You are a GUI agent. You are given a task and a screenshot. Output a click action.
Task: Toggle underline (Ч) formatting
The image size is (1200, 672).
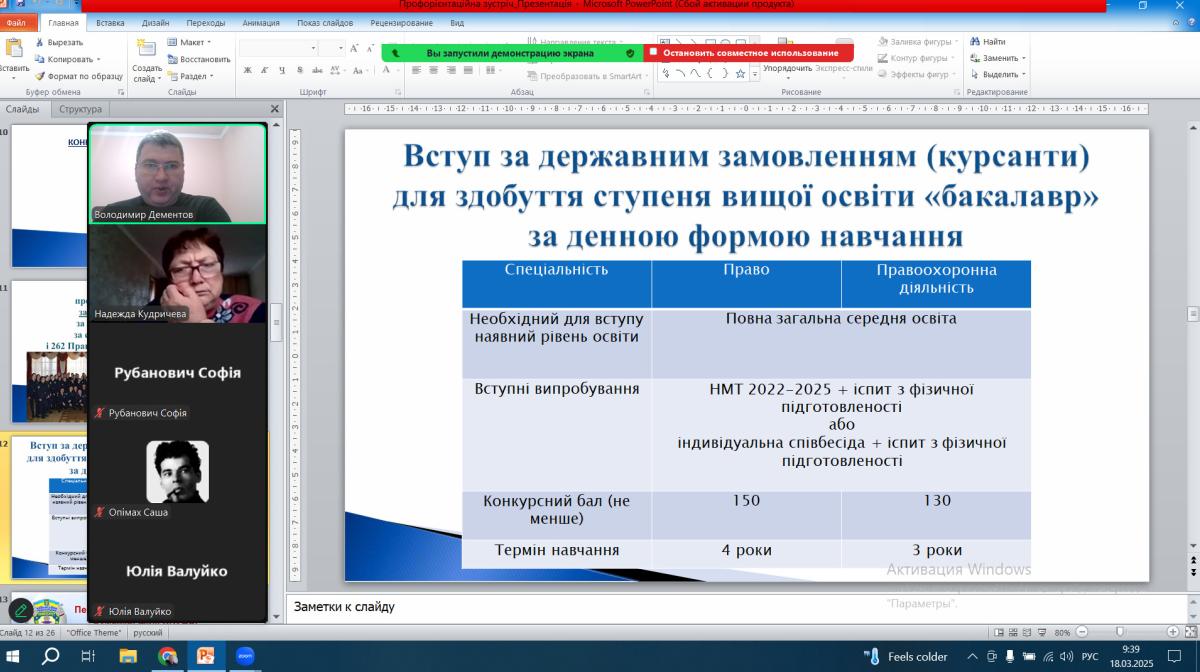click(283, 70)
